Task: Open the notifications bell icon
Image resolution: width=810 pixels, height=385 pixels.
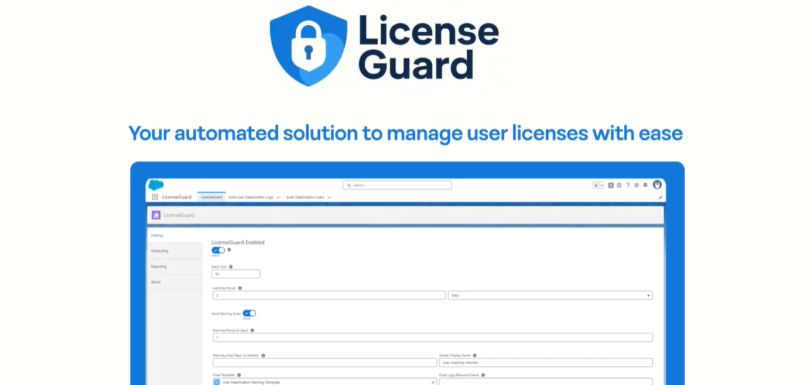Action: [645, 185]
